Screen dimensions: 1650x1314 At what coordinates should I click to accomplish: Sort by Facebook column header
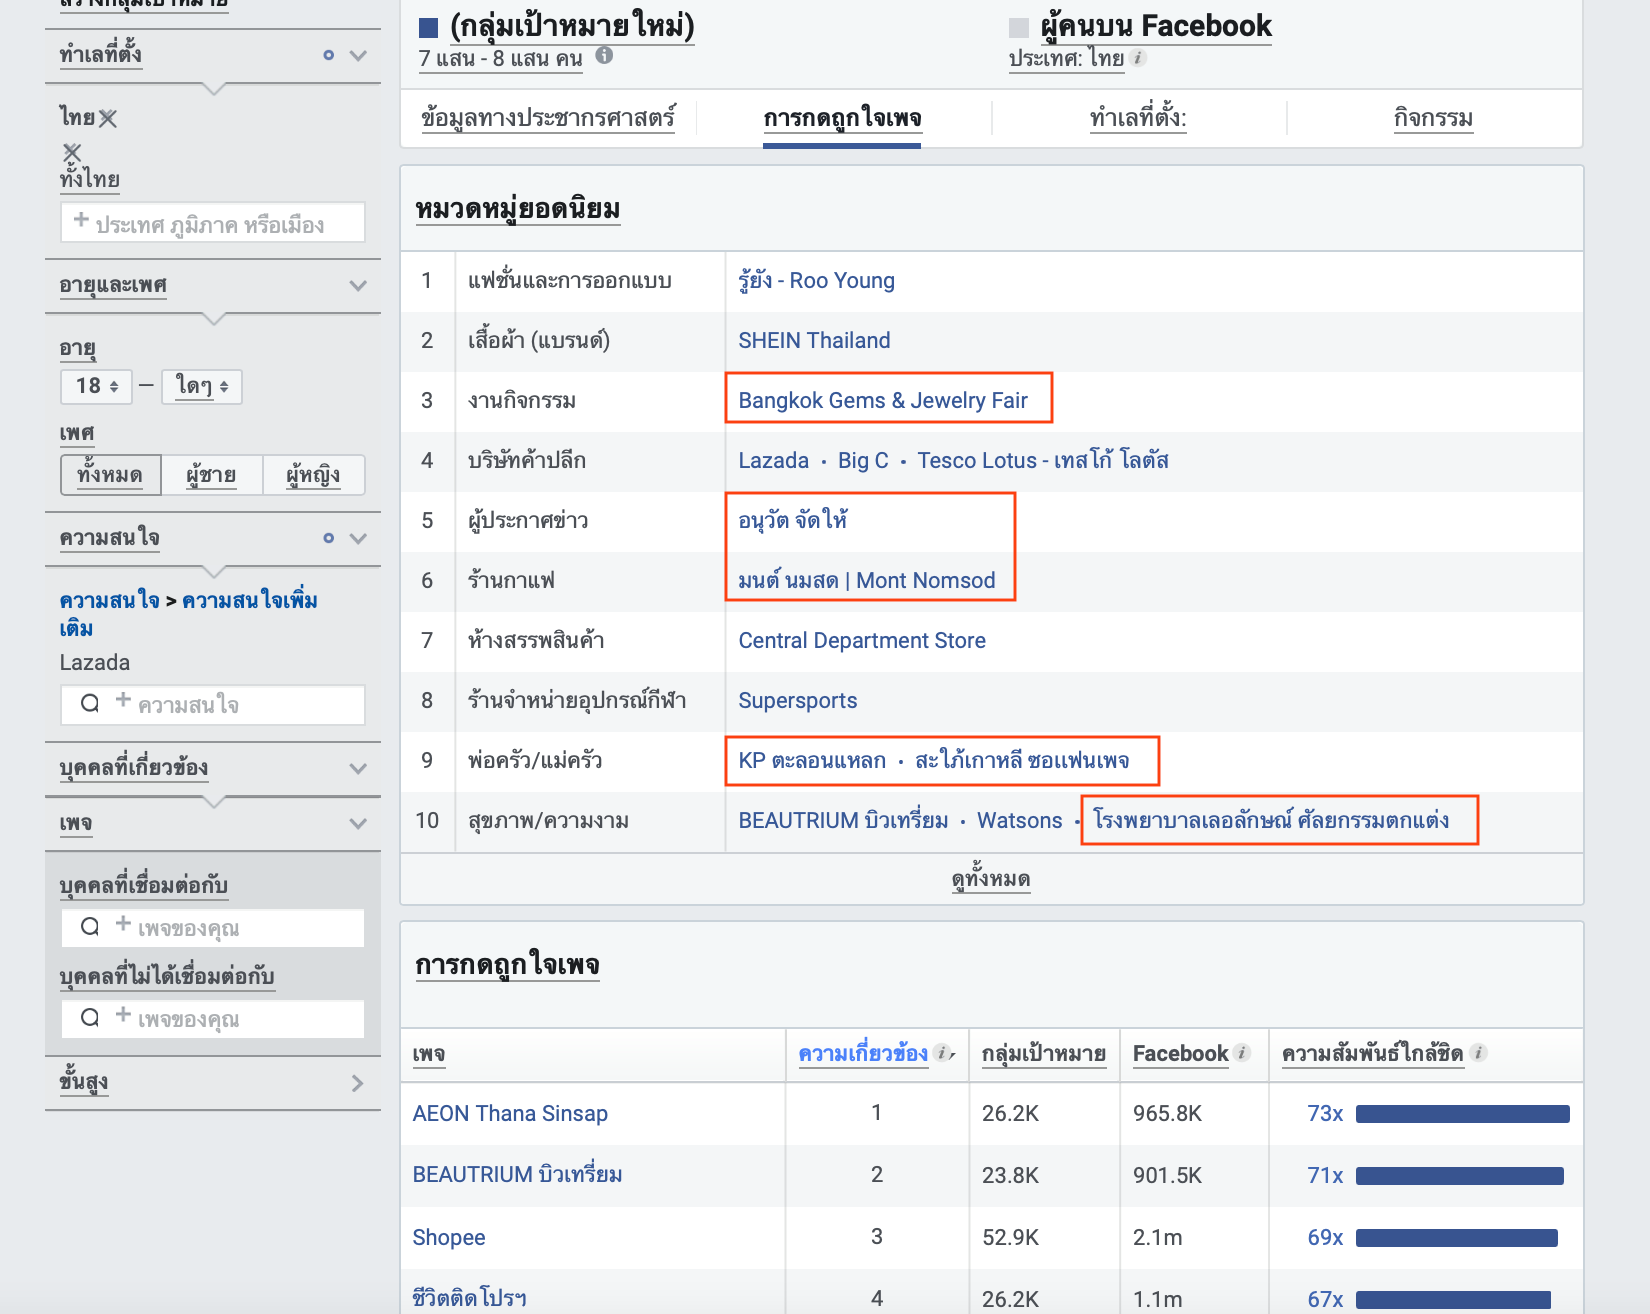point(1180,1054)
